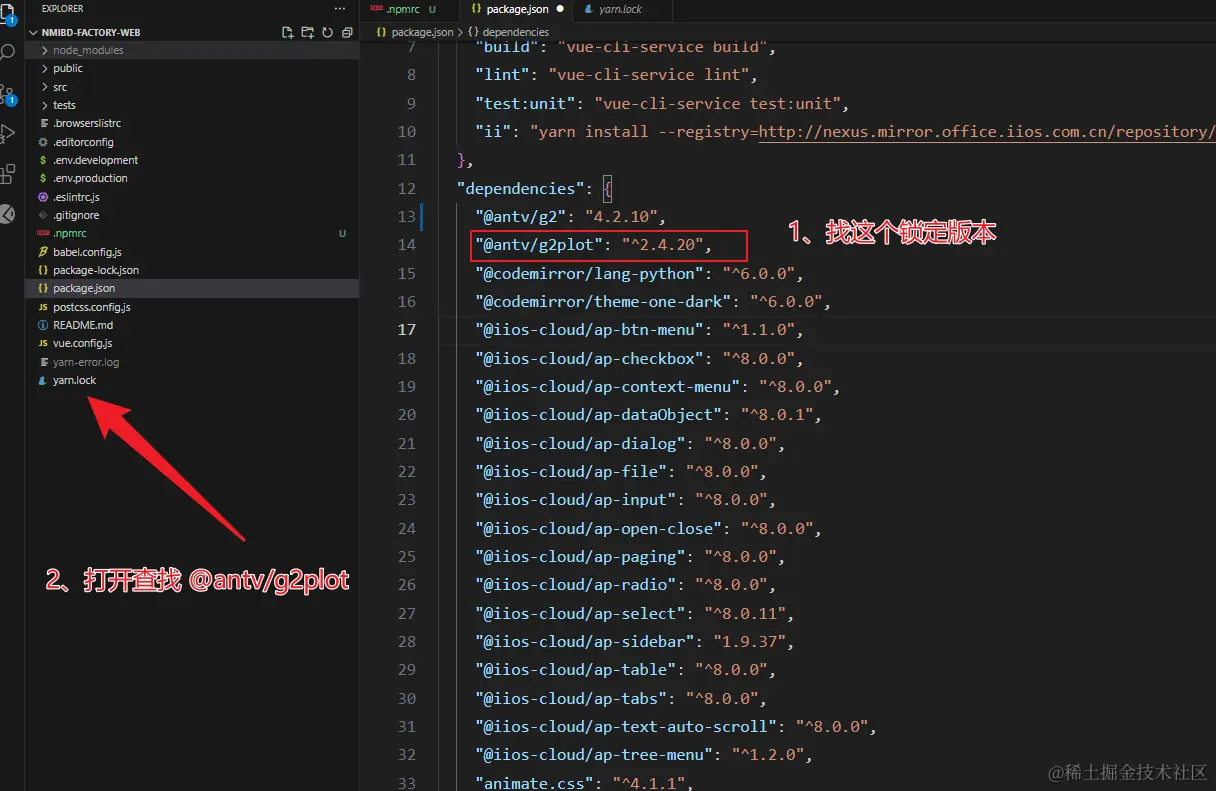Click "@iios-cloud/ap-btn-menu" in the editor

tap(590, 330)
